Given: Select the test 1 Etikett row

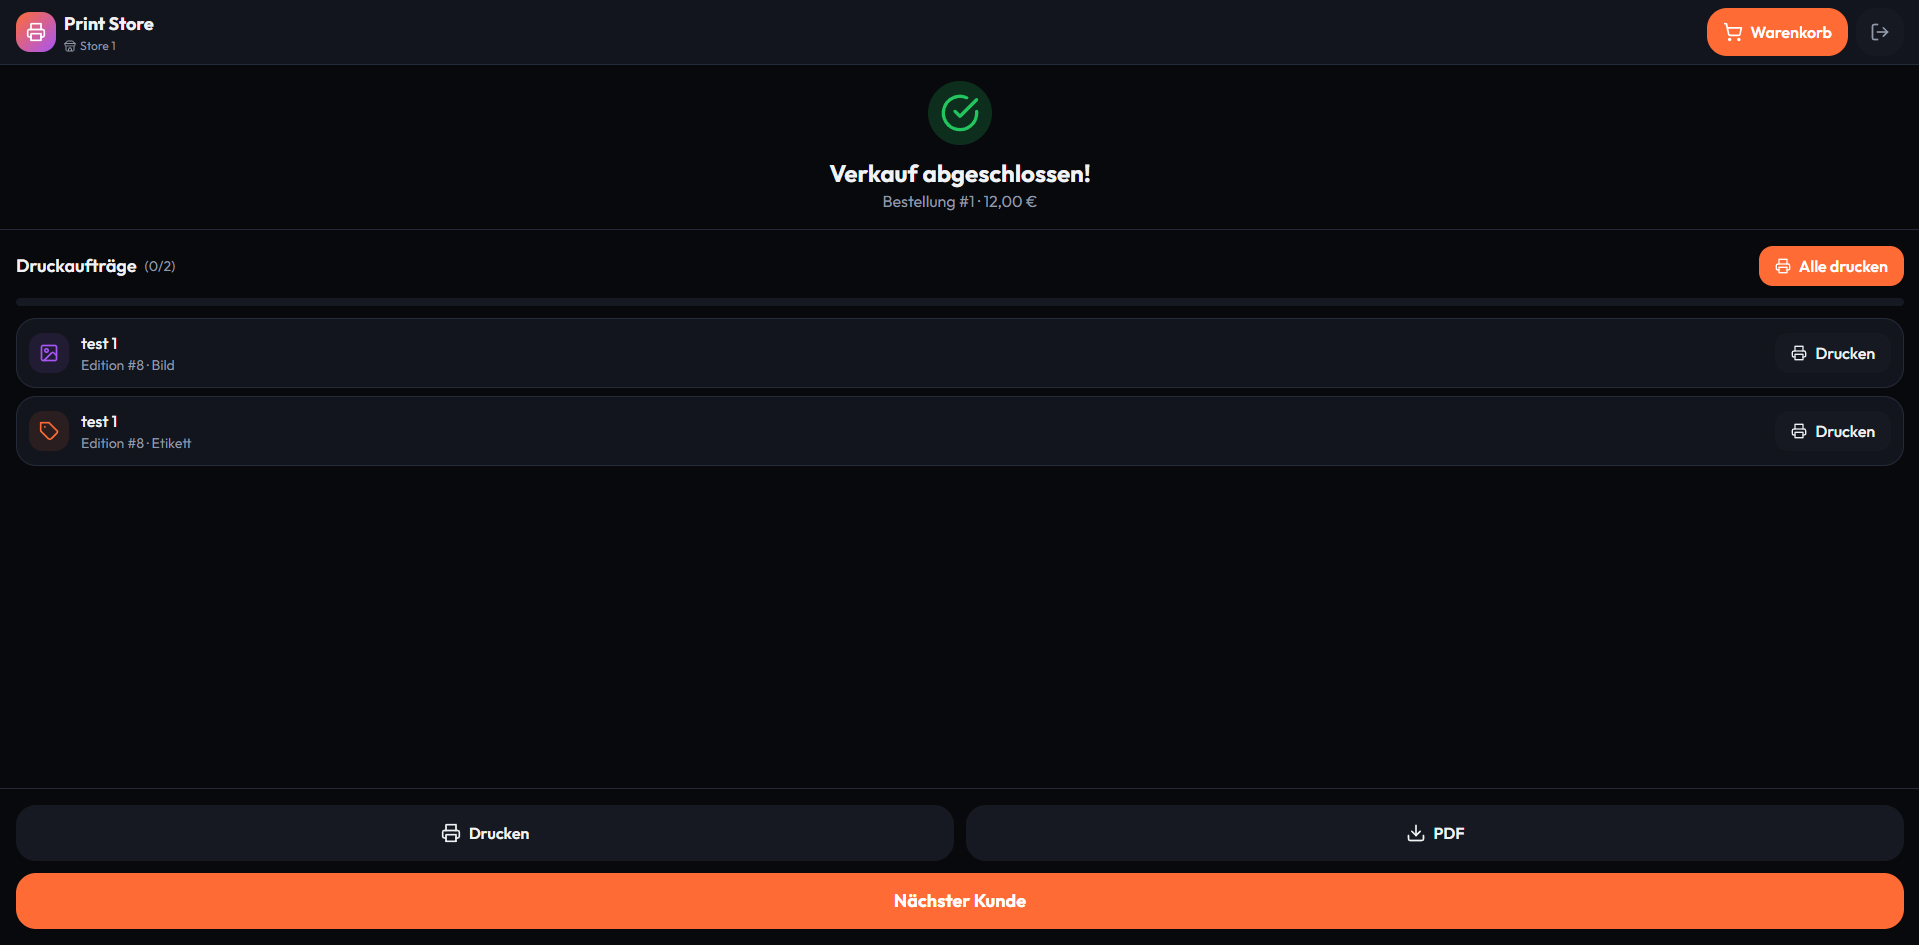Looking at the screenshot, I should click(960, 431).
